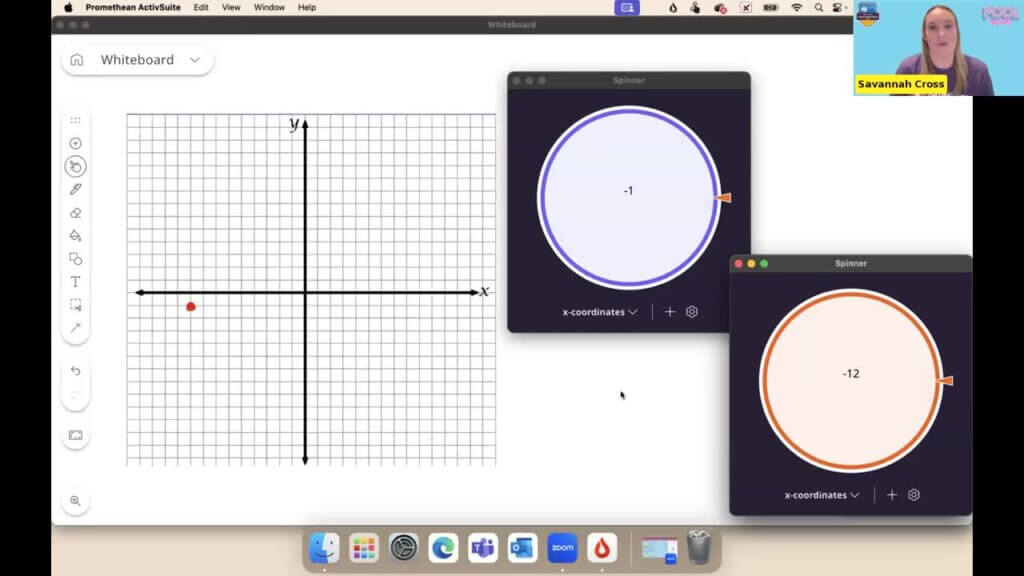Select the Pen tool in whiteboard toolbar

[75, 190]
